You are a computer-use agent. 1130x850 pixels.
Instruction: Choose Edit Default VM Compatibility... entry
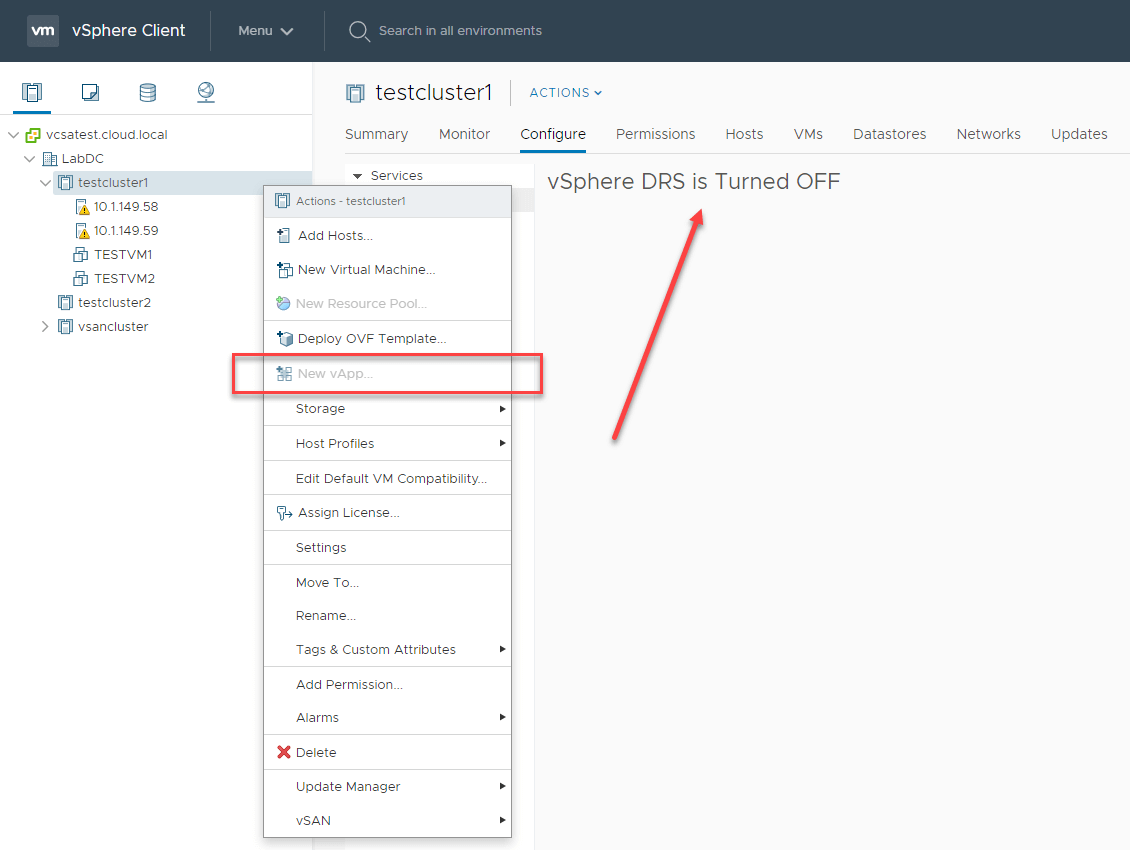click(388, 479)
